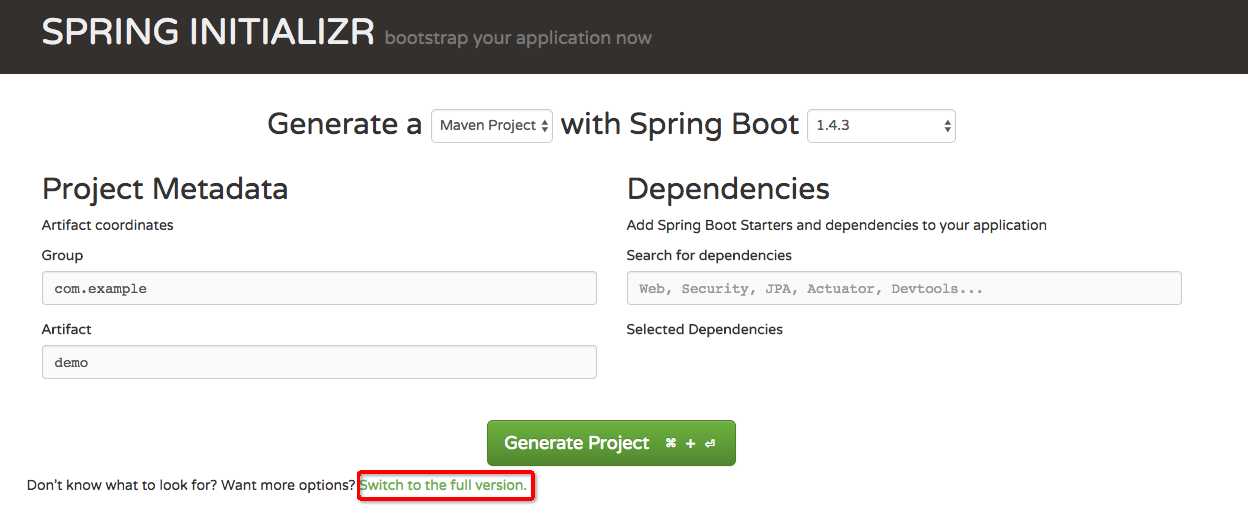Follow the Switch to the full version link
The width and height of the screenshot is (1248, 531).
pyautogui.click(x=443, y=485)
